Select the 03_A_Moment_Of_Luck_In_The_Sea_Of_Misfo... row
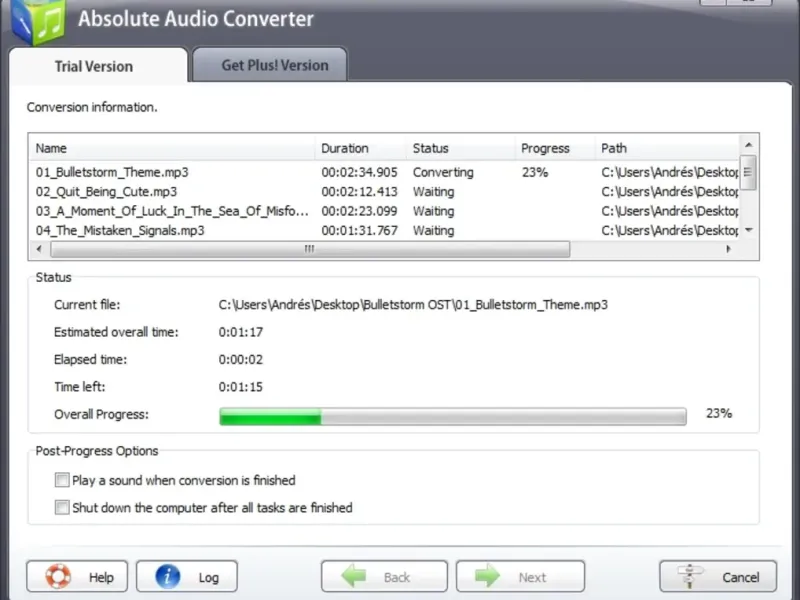 tap(384, 211)
